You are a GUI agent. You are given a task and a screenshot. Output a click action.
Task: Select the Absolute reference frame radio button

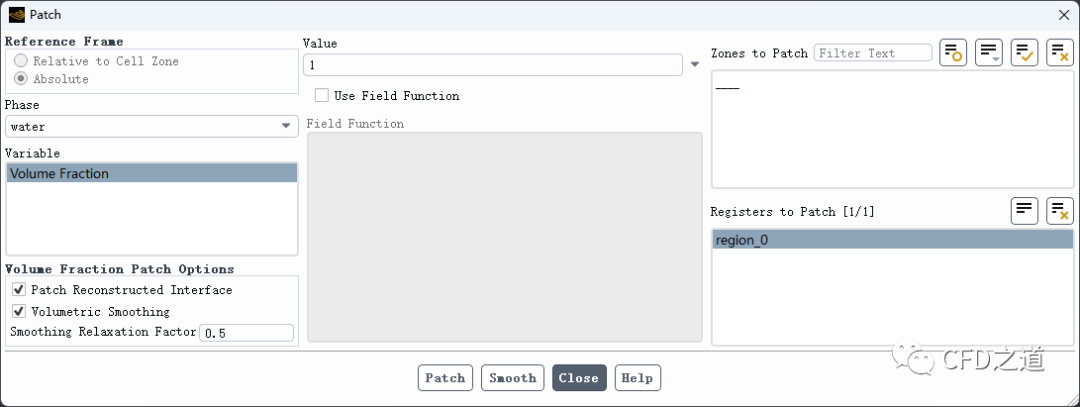[21, 79]
